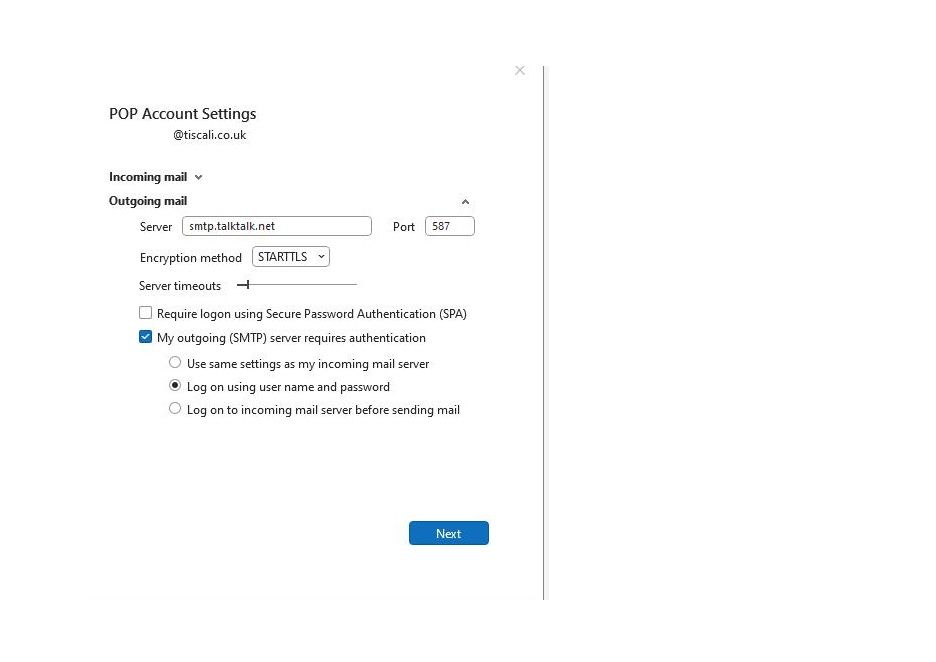
Task: Click the Outgoing mail section heading
Action: click(148, 201)
